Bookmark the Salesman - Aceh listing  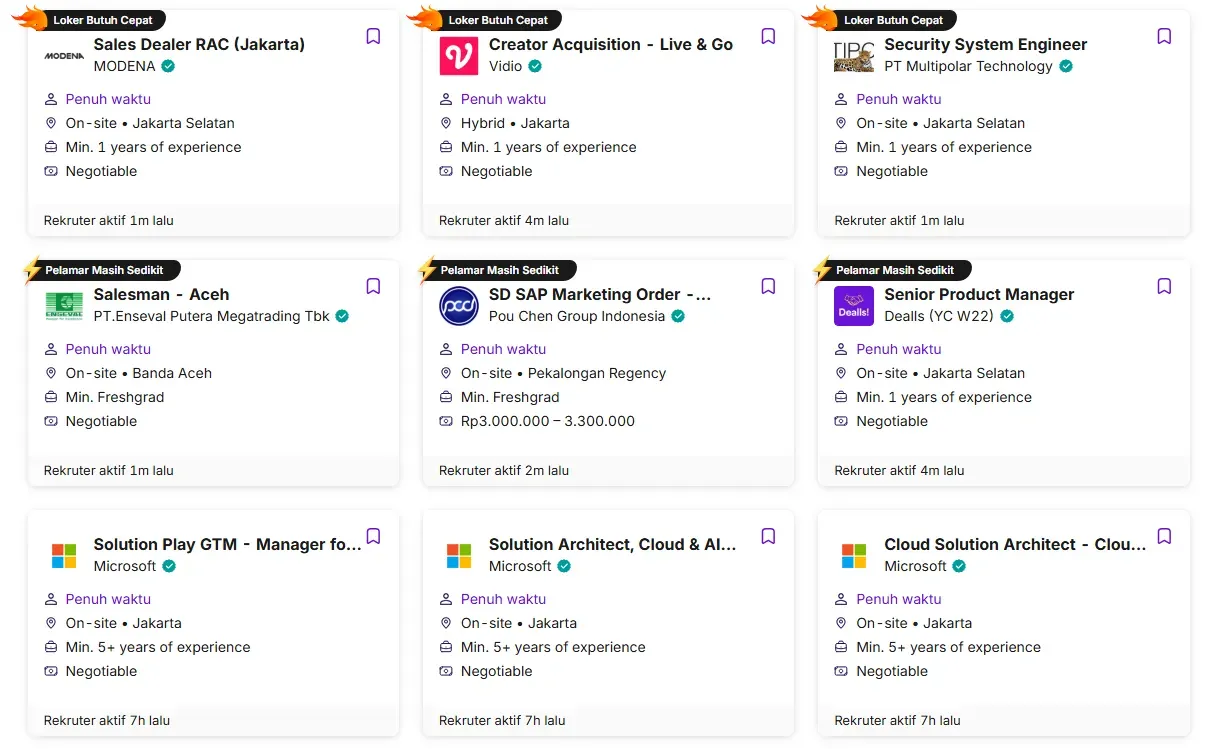coord(373,287)
